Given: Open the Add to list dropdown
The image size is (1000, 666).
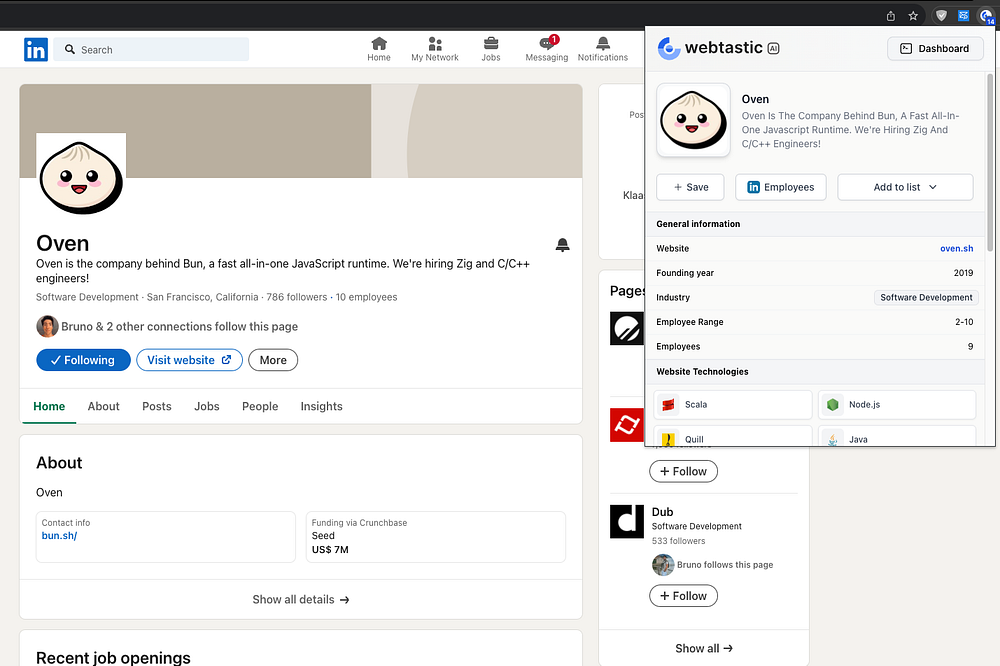Looking at the screenshot, I should tap(905, 187).
